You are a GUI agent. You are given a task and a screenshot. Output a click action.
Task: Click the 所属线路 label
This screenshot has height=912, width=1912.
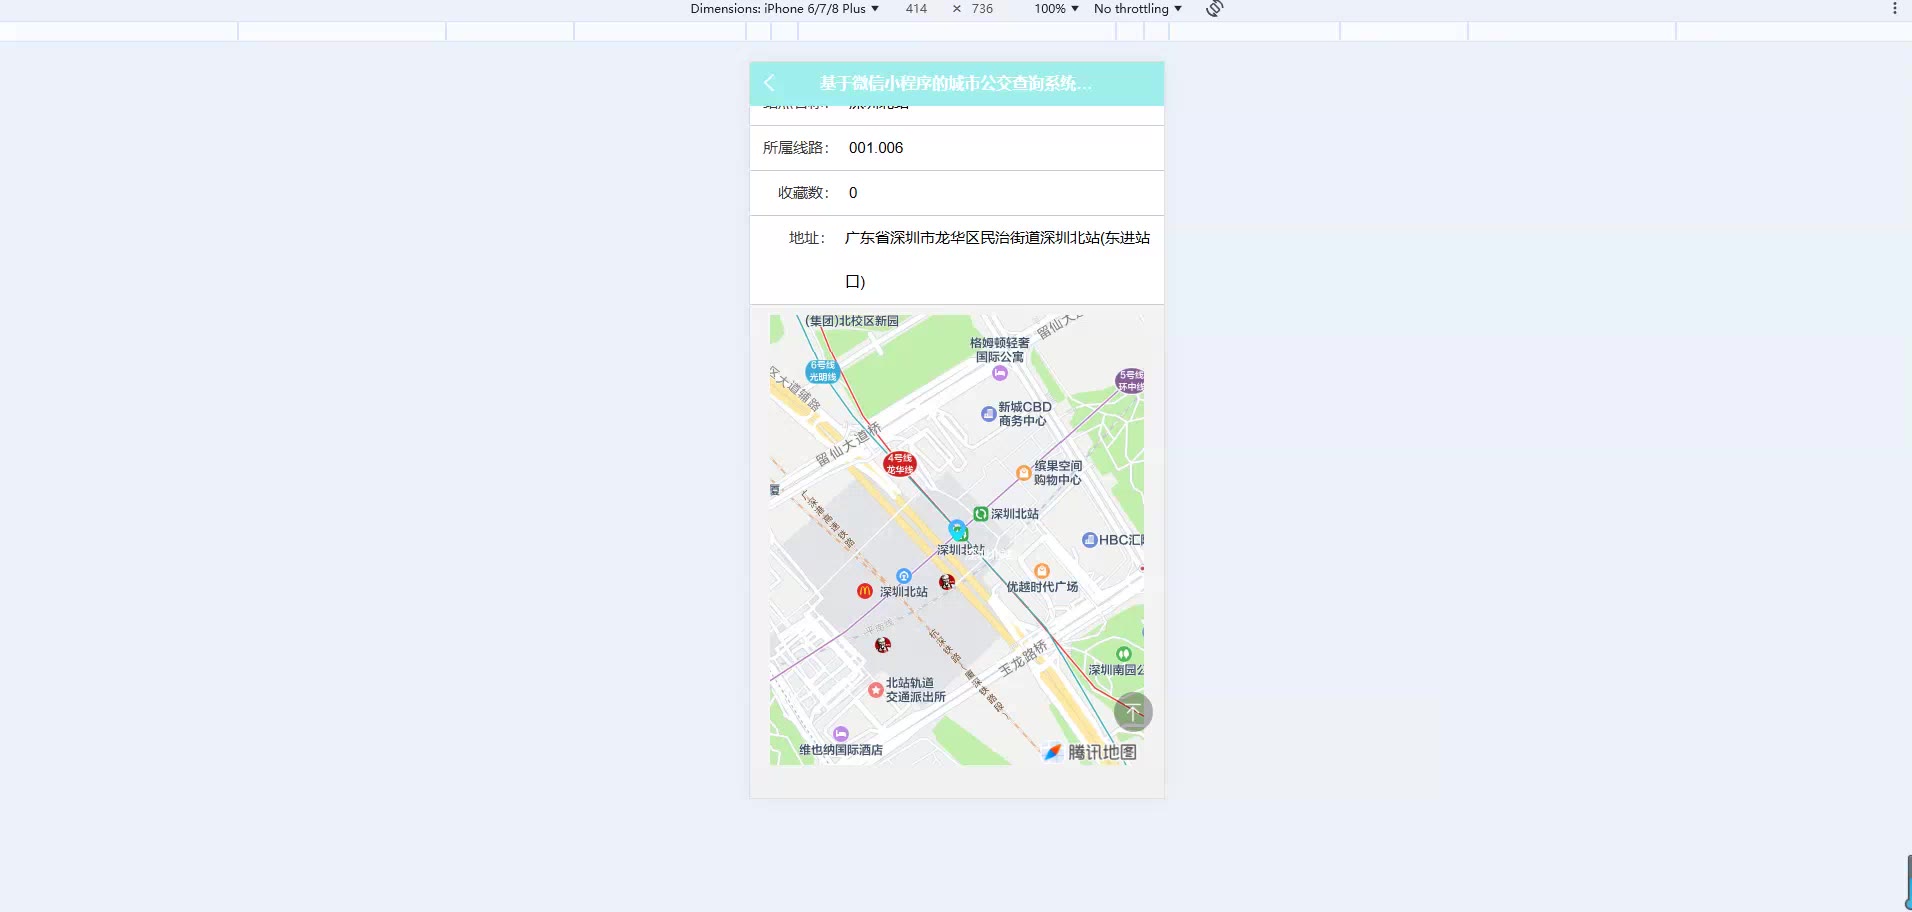pos(796,148)
